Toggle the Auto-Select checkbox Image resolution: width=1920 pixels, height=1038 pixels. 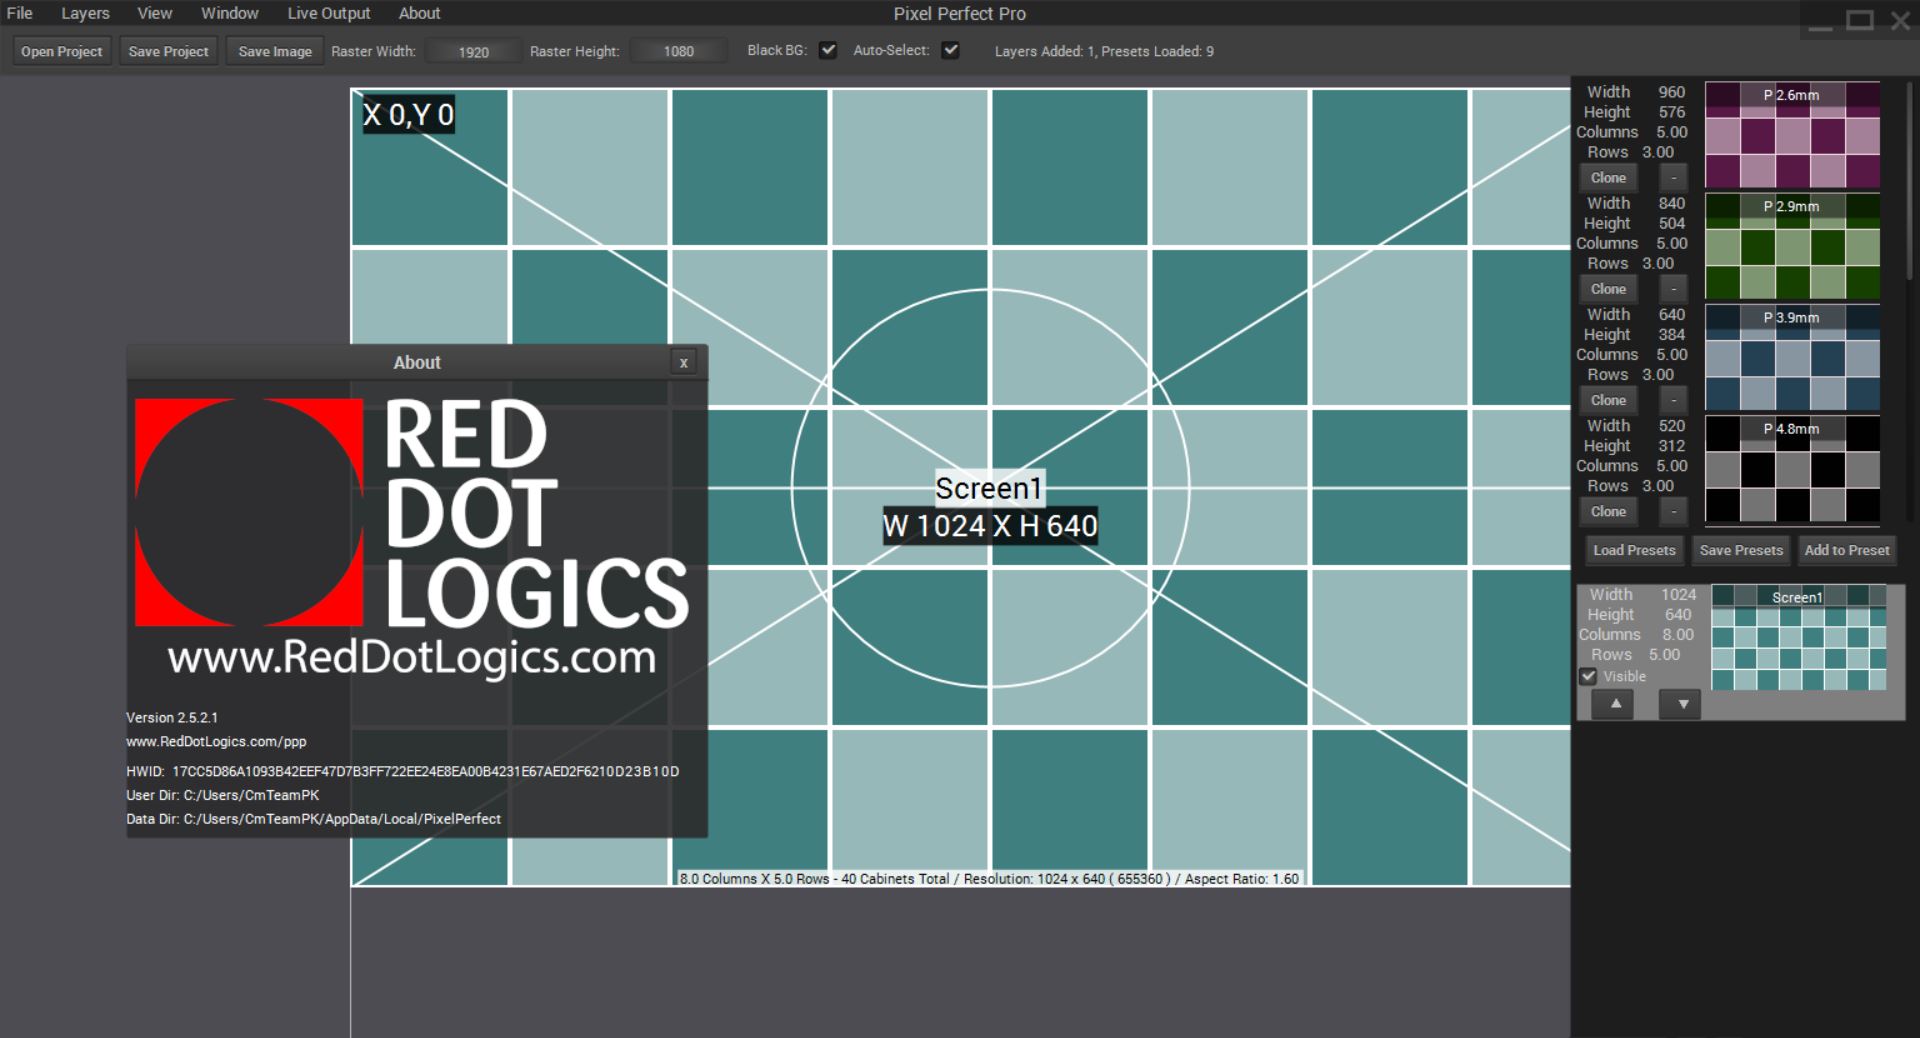click(950, 50)
